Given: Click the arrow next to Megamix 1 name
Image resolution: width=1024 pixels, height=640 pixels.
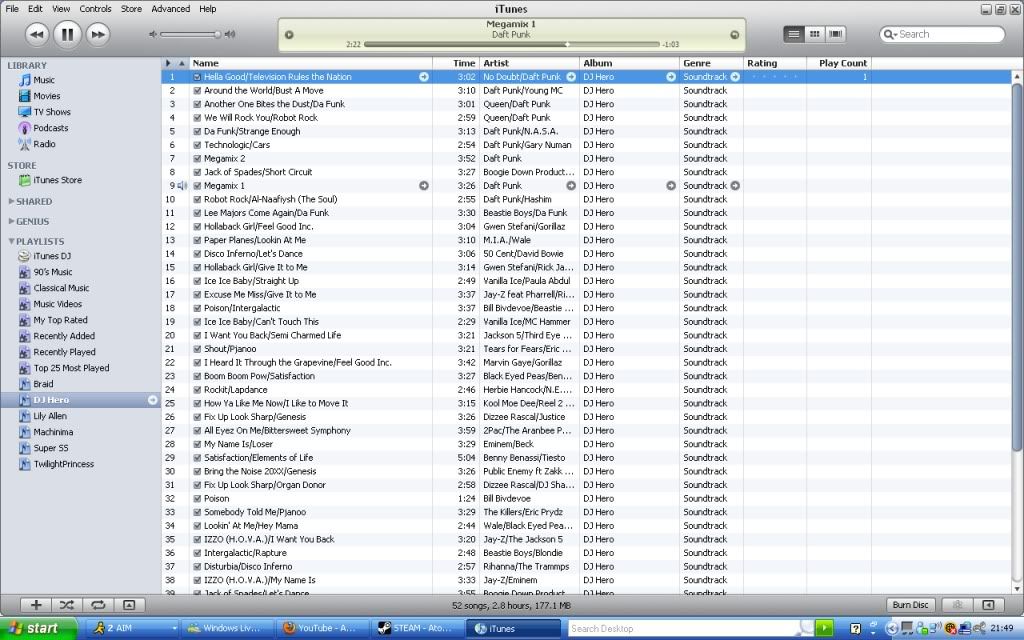Looking at the screenshot, I should click(424, 185).
